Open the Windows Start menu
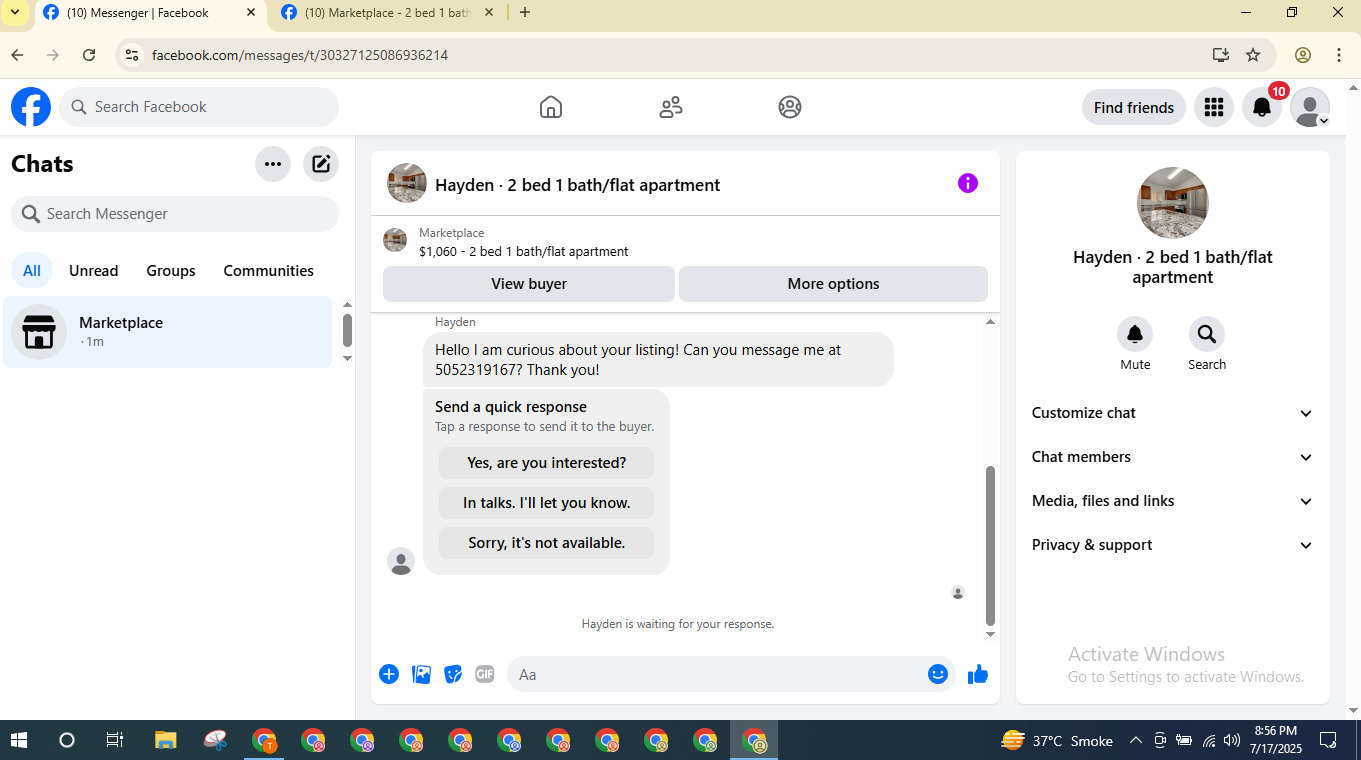1361x760 pixels. (18, 741)
